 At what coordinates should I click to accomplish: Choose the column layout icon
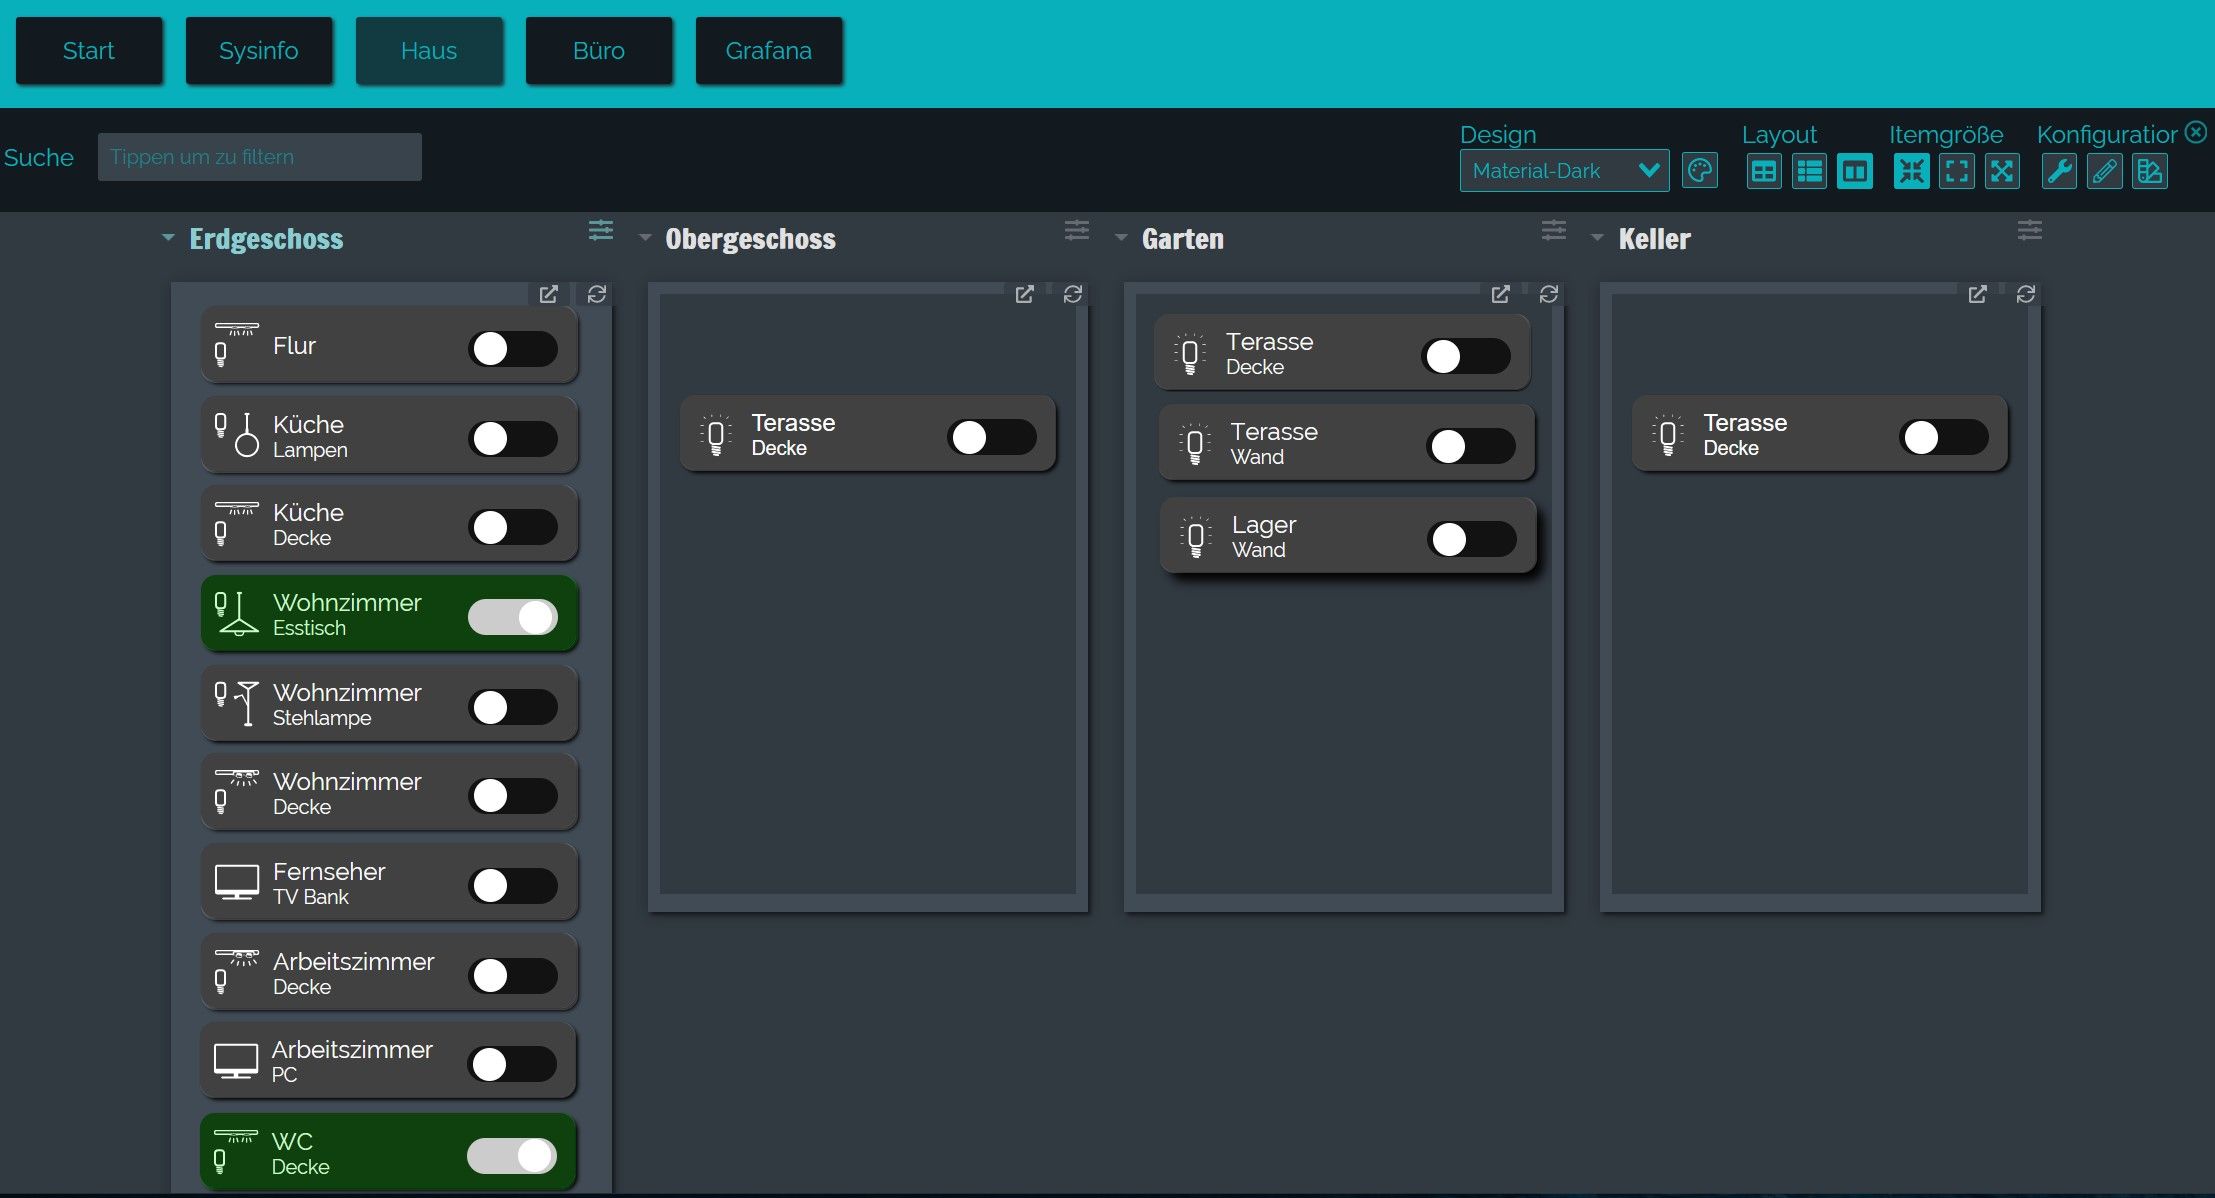pos(1855,172)
